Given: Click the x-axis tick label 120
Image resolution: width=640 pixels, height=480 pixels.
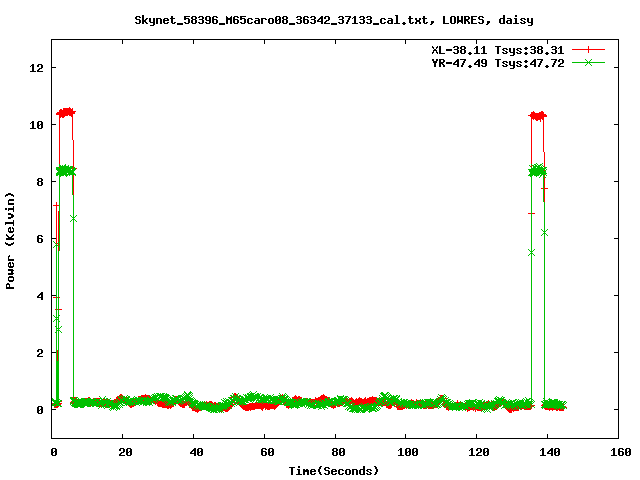Looking at the screenshot, I should click(x=479, y=452).
